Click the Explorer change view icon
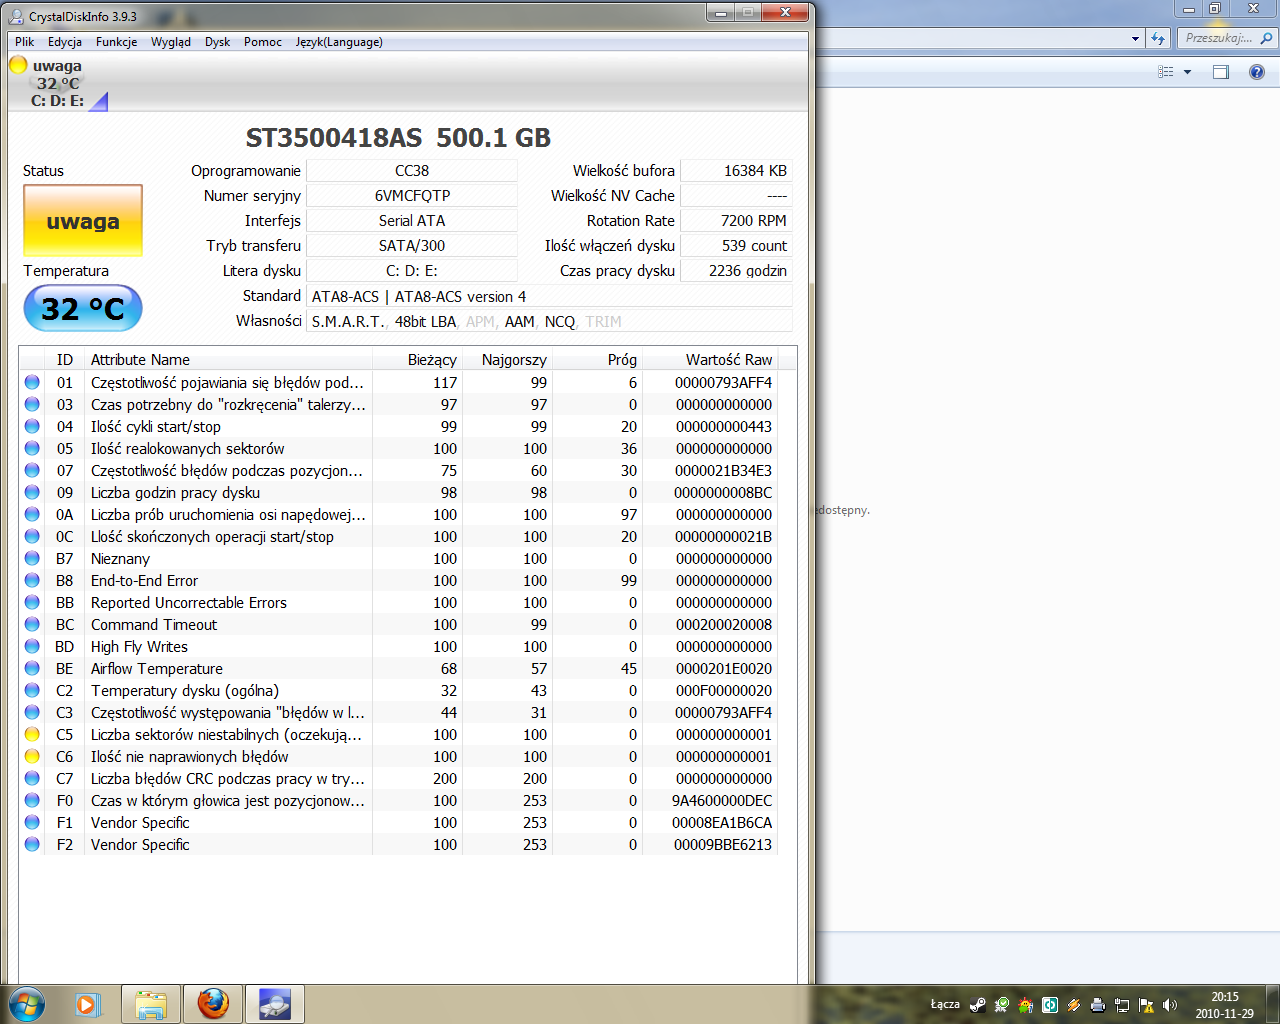Viewport: 1280px width, 1024px height. pos(1166,72)
